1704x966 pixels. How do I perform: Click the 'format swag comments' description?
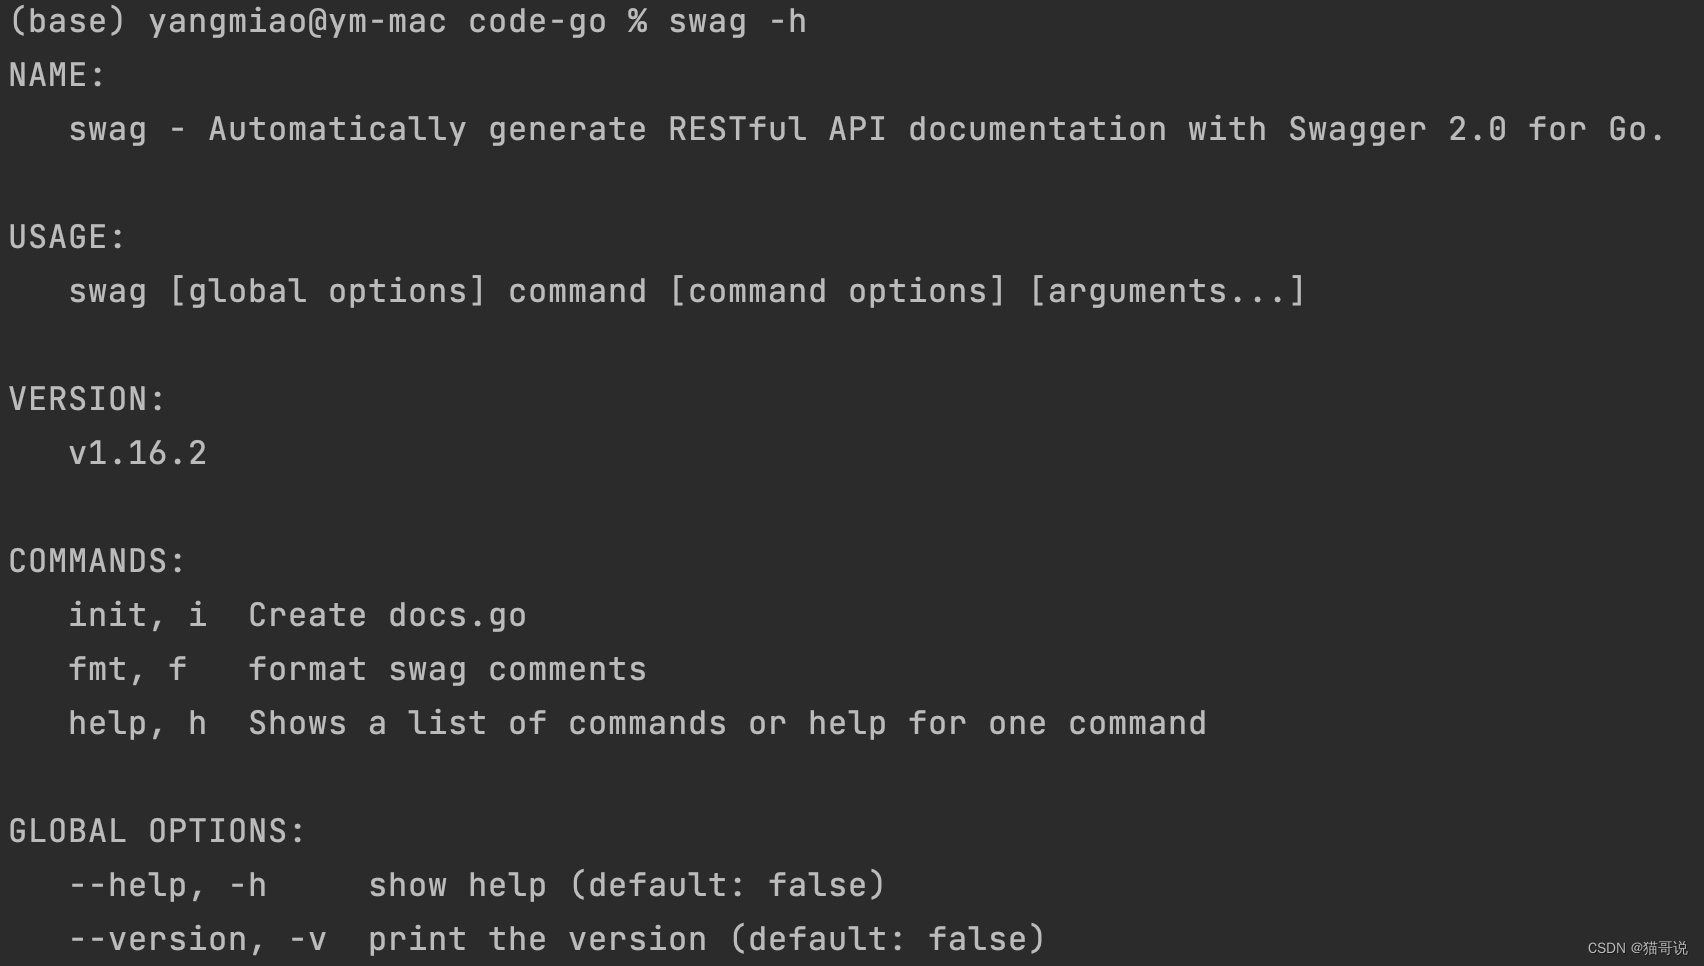point(447,669)
